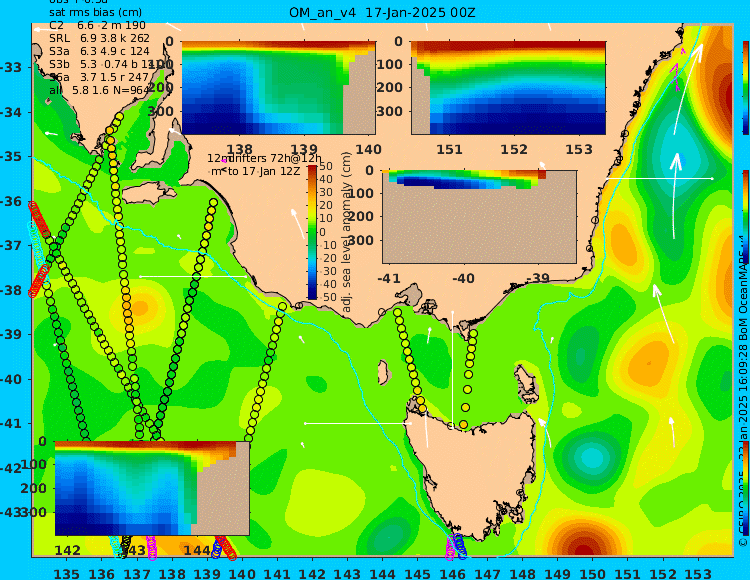Open the depth section inset spanning 142–144

point(152,488)
